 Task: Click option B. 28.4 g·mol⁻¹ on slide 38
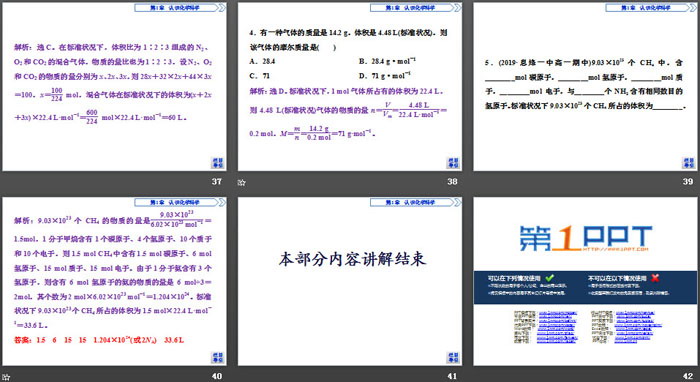(x=387, y=61)
